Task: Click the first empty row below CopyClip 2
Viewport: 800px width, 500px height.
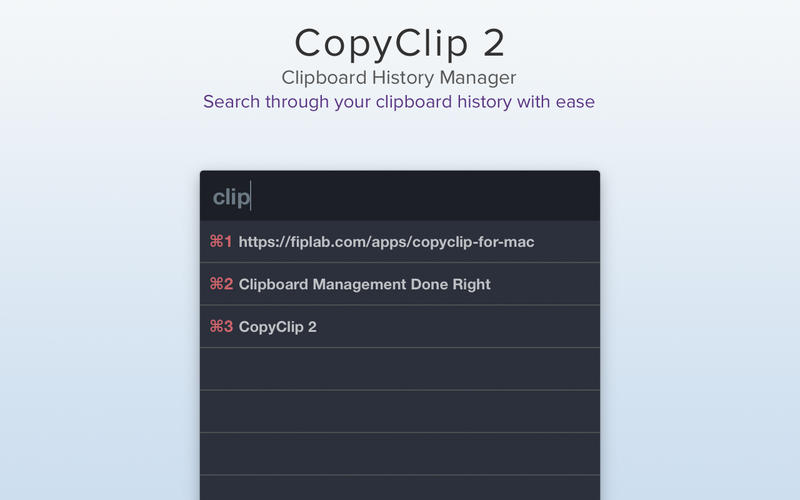Action: (x=400, y=369)
